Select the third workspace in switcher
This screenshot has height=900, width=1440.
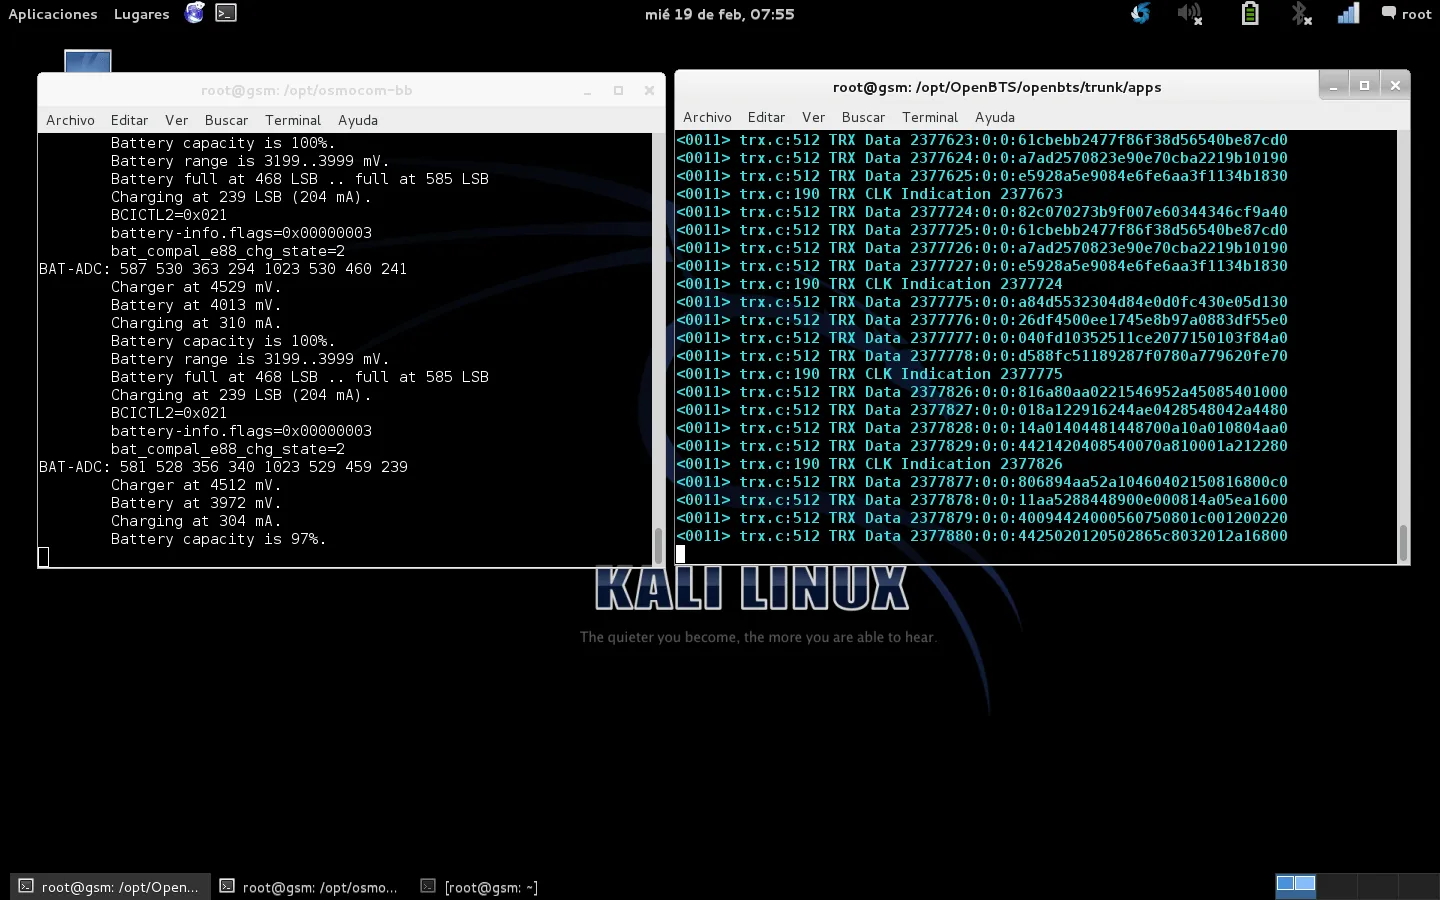coord(1377,885)
